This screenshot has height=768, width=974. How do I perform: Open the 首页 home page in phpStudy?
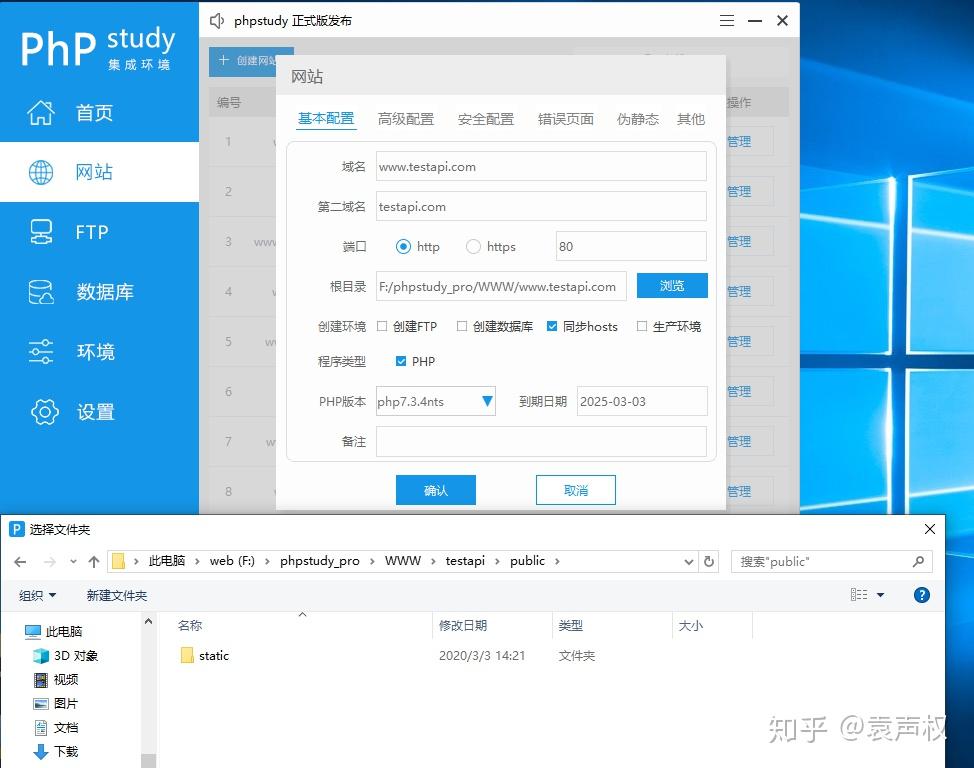(x=94, y=113)
